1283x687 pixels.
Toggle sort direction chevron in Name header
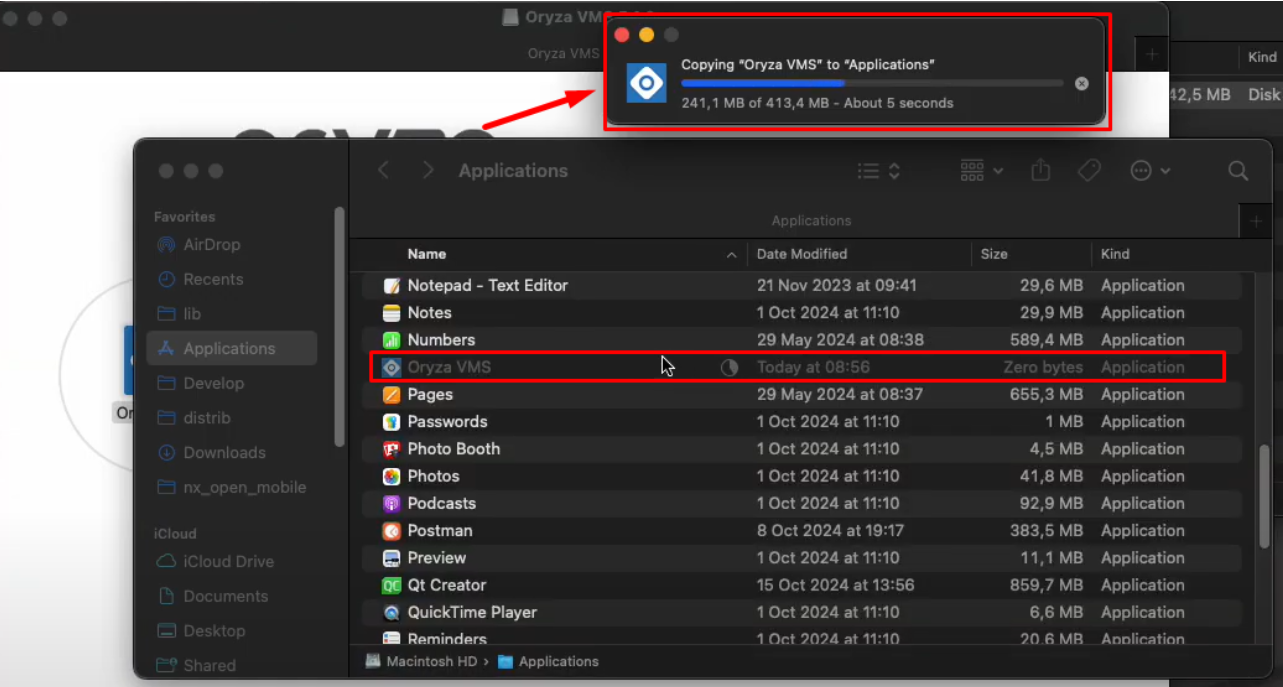[x=732, y=255]
